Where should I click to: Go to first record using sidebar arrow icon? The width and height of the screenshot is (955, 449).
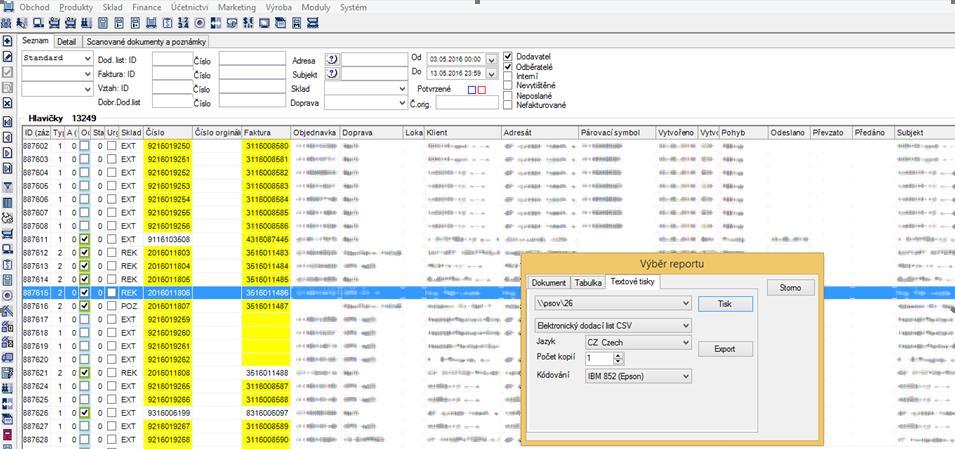click(8, 122)
